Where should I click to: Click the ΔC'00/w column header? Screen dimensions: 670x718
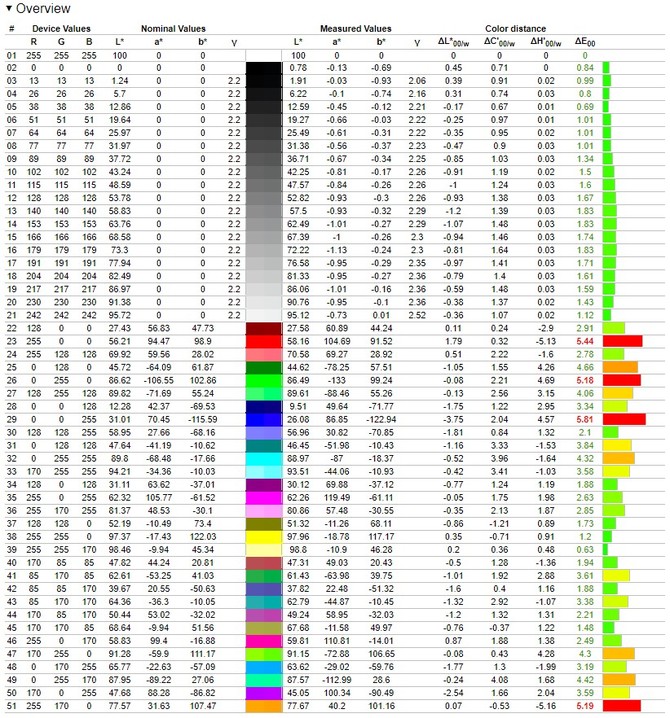point(499,42)
